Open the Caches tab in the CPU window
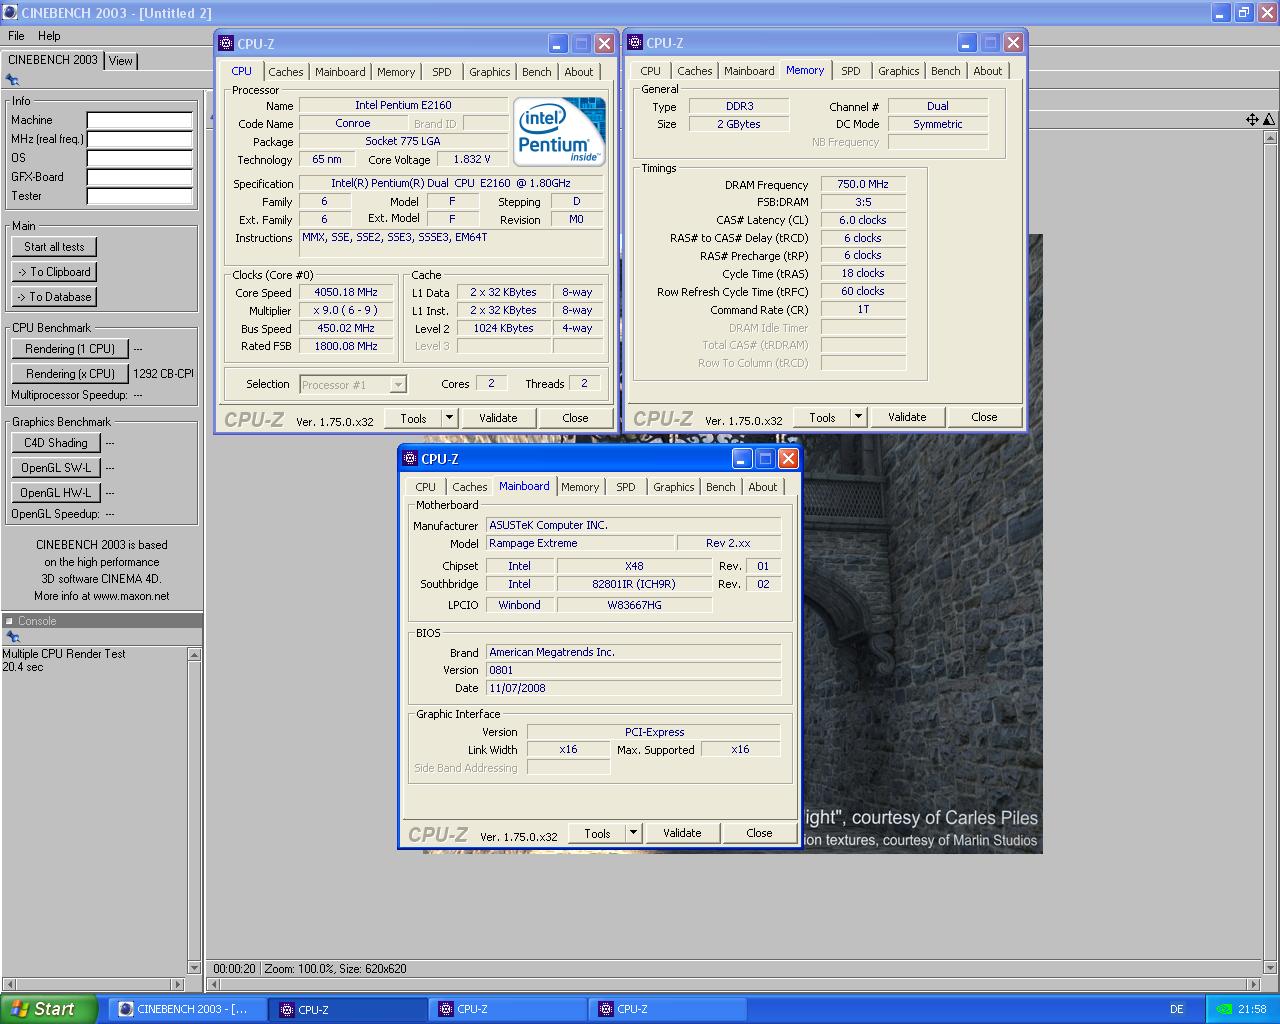This screenshot has height=1024, width=1280. pyautogui.click(x=285, y=72)
